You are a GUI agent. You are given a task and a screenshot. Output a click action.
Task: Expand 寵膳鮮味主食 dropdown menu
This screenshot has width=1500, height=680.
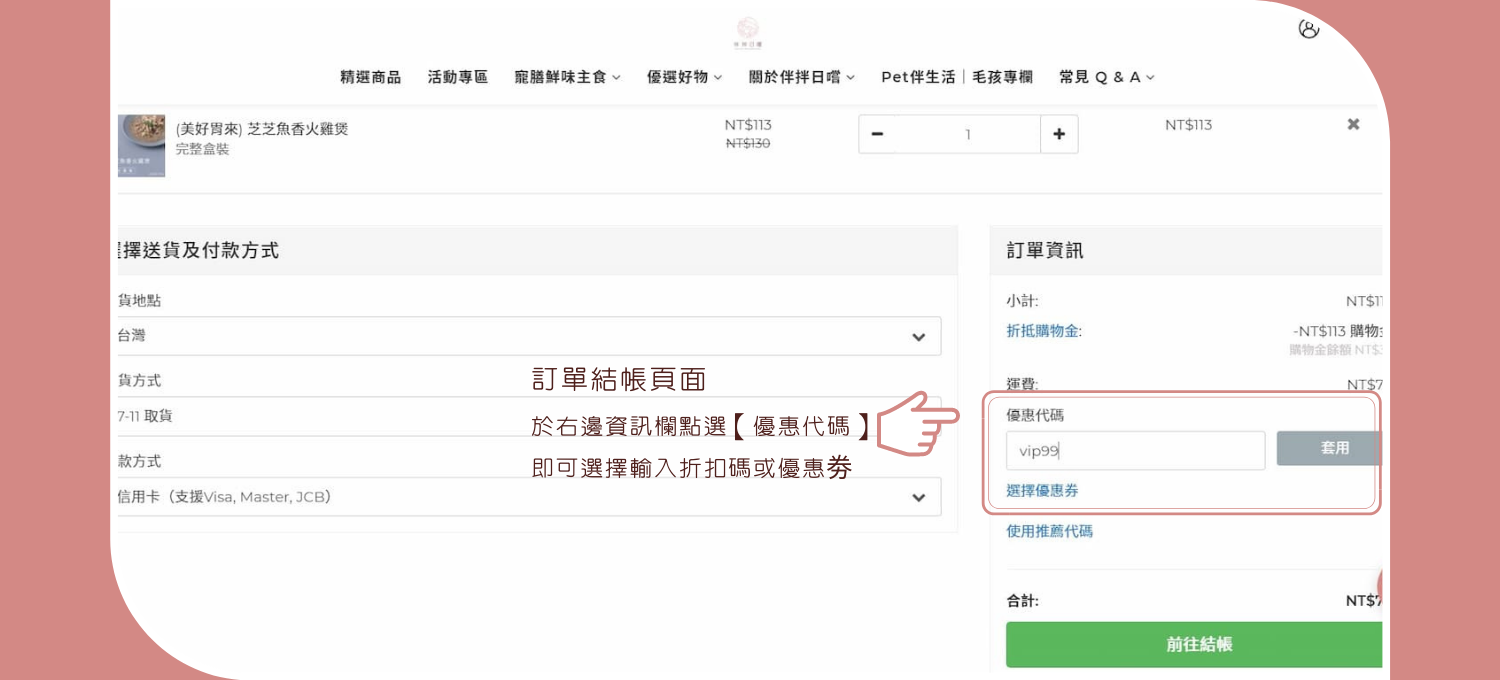point(567,77)
